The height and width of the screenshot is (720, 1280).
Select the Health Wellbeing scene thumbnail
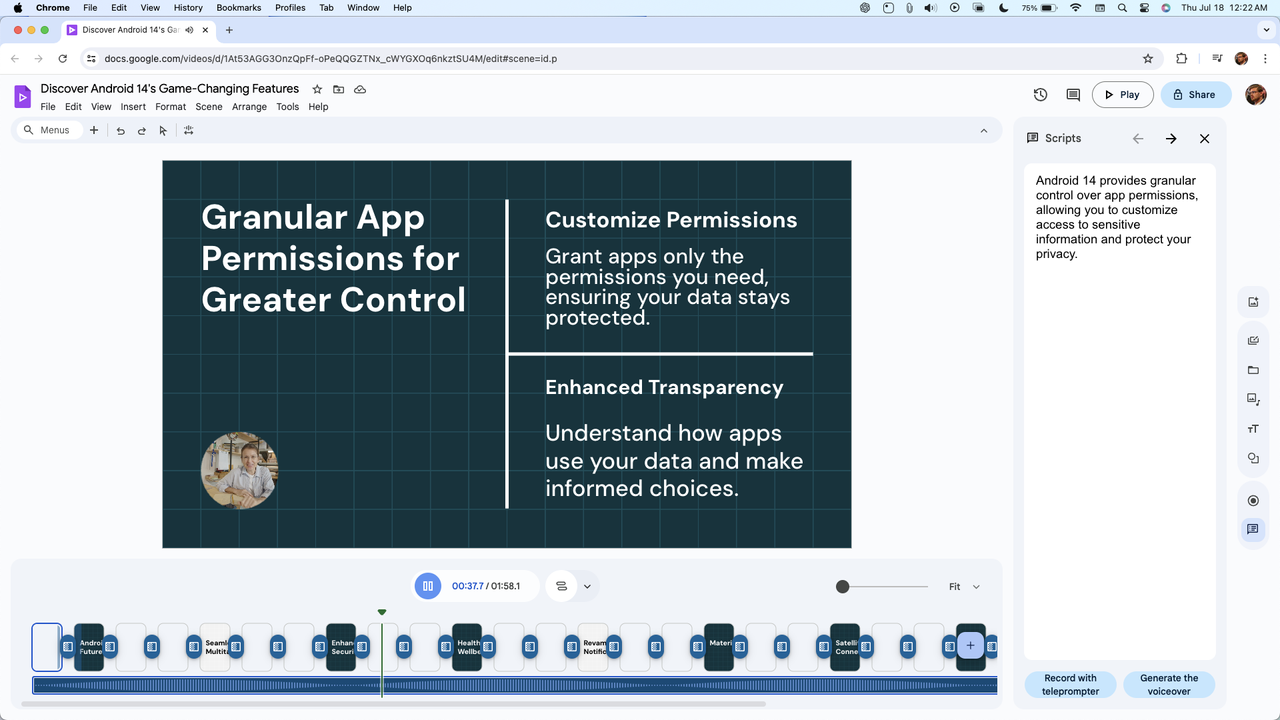(x=468, y=647)
